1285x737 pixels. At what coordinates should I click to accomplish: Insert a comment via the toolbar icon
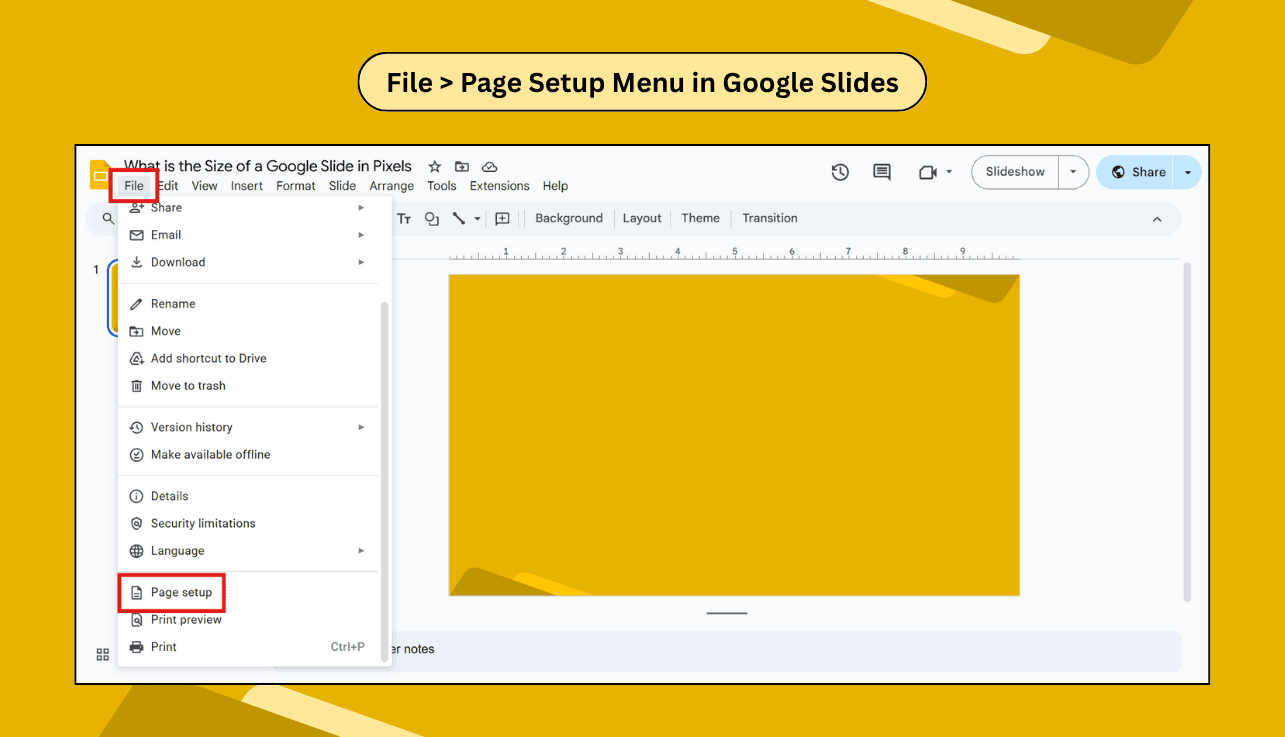502,218
